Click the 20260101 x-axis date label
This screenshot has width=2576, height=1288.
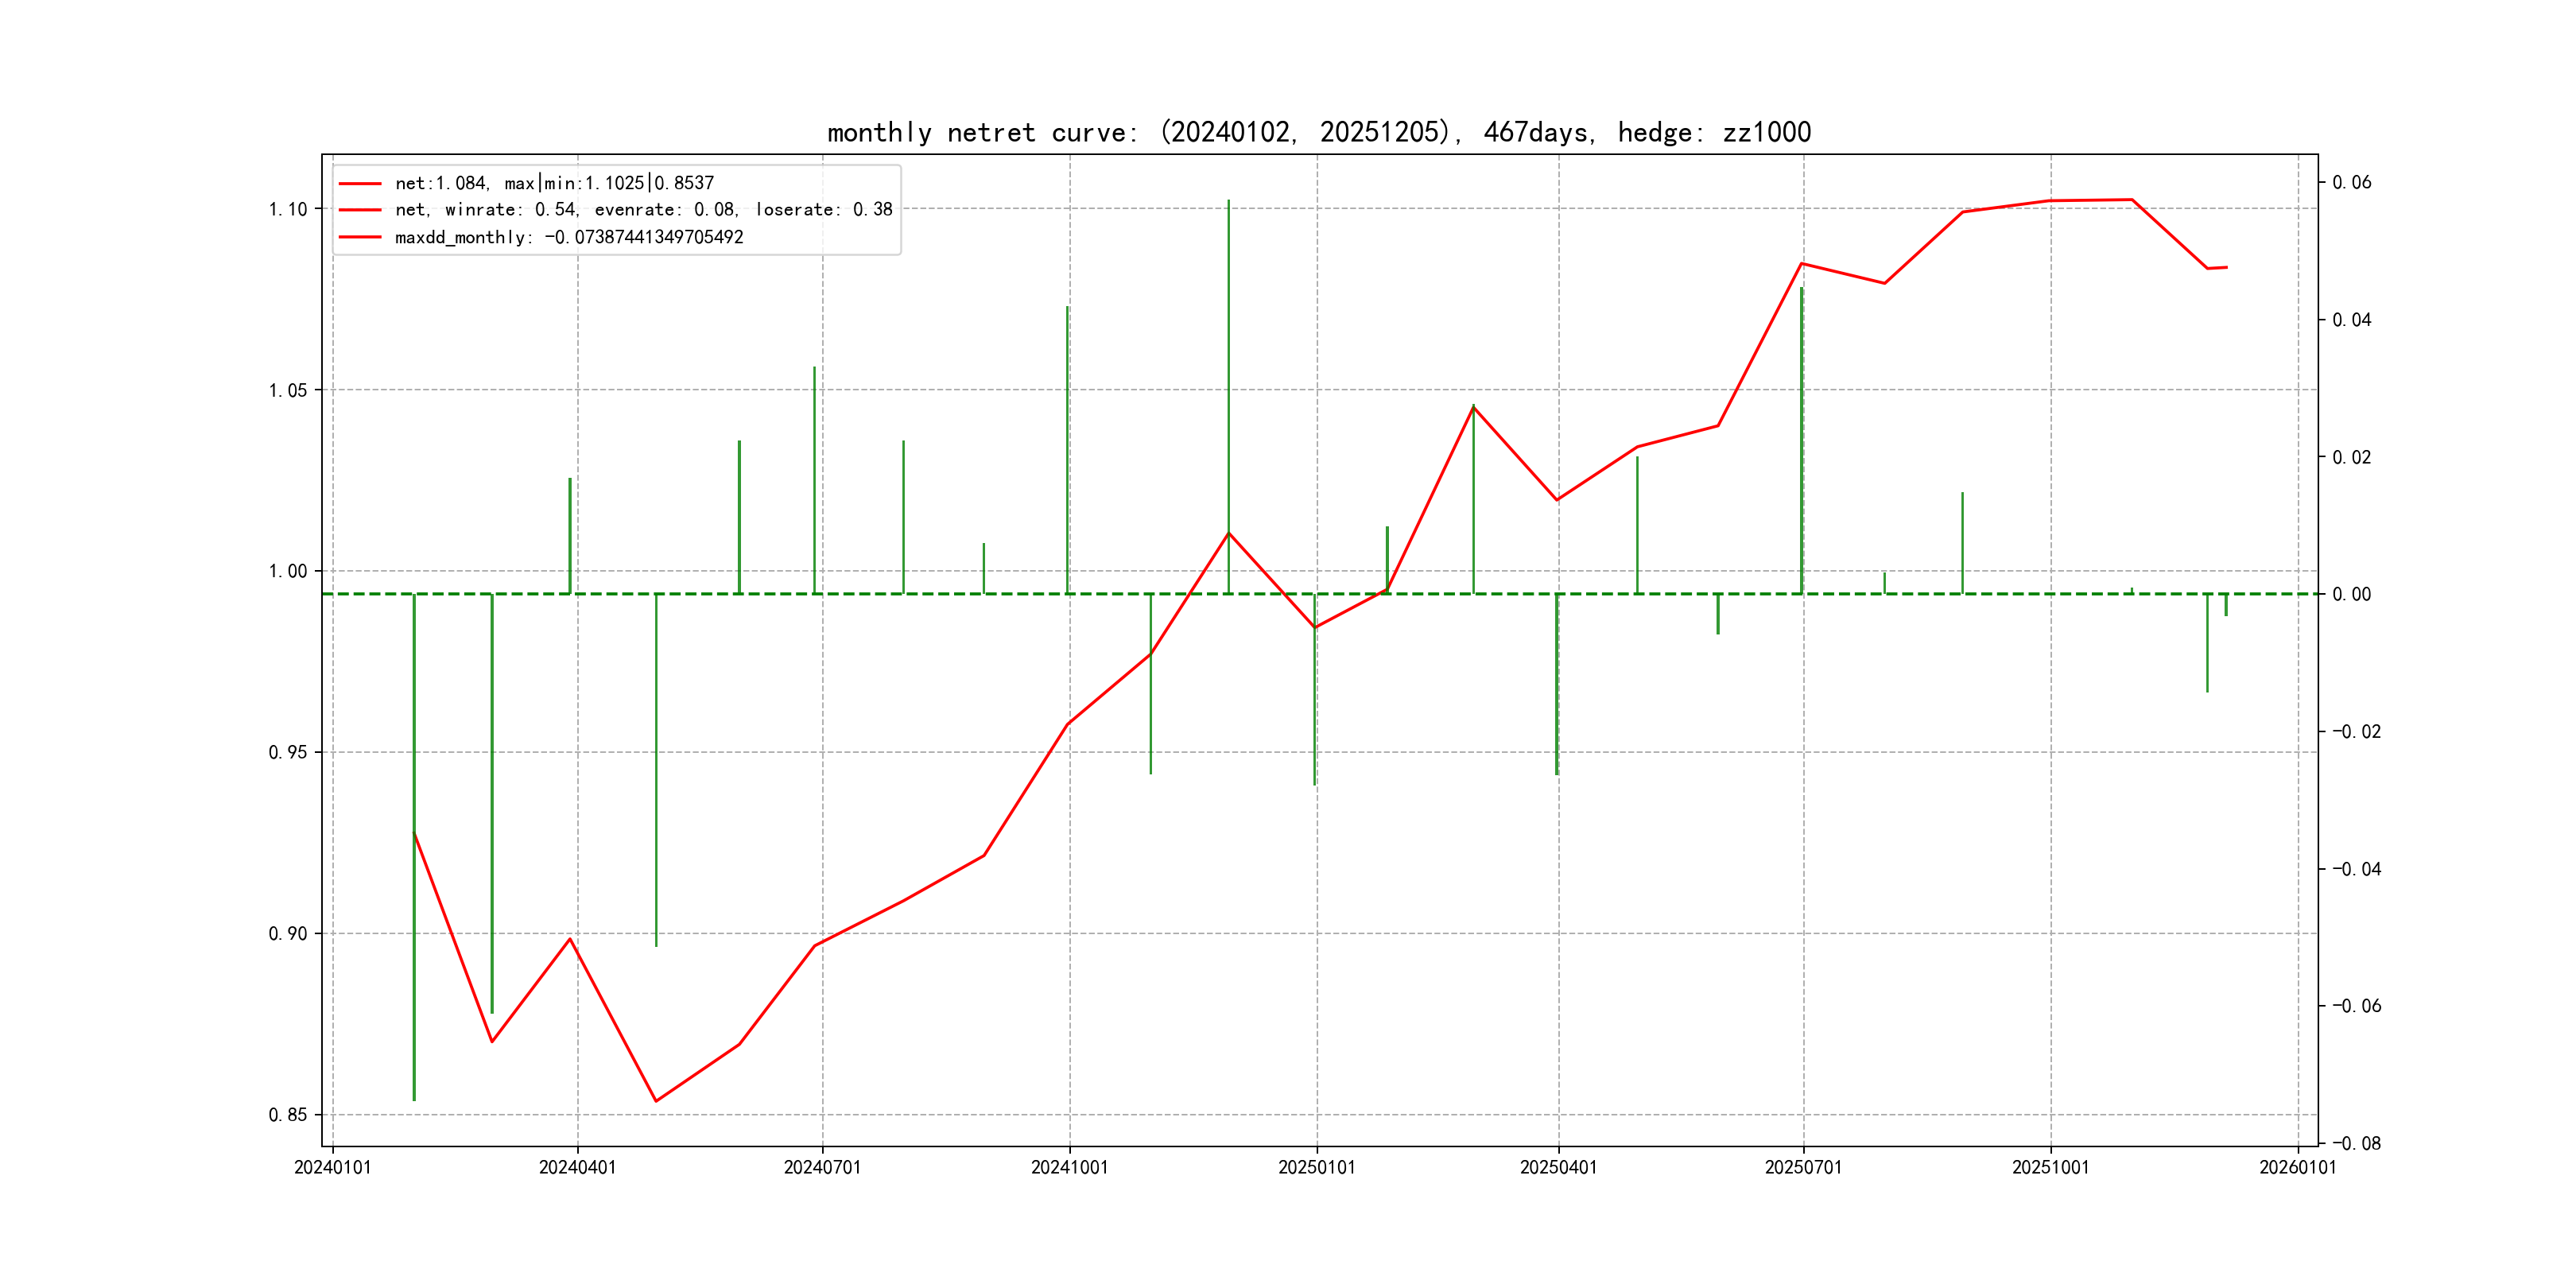tap(2297, 1167)
